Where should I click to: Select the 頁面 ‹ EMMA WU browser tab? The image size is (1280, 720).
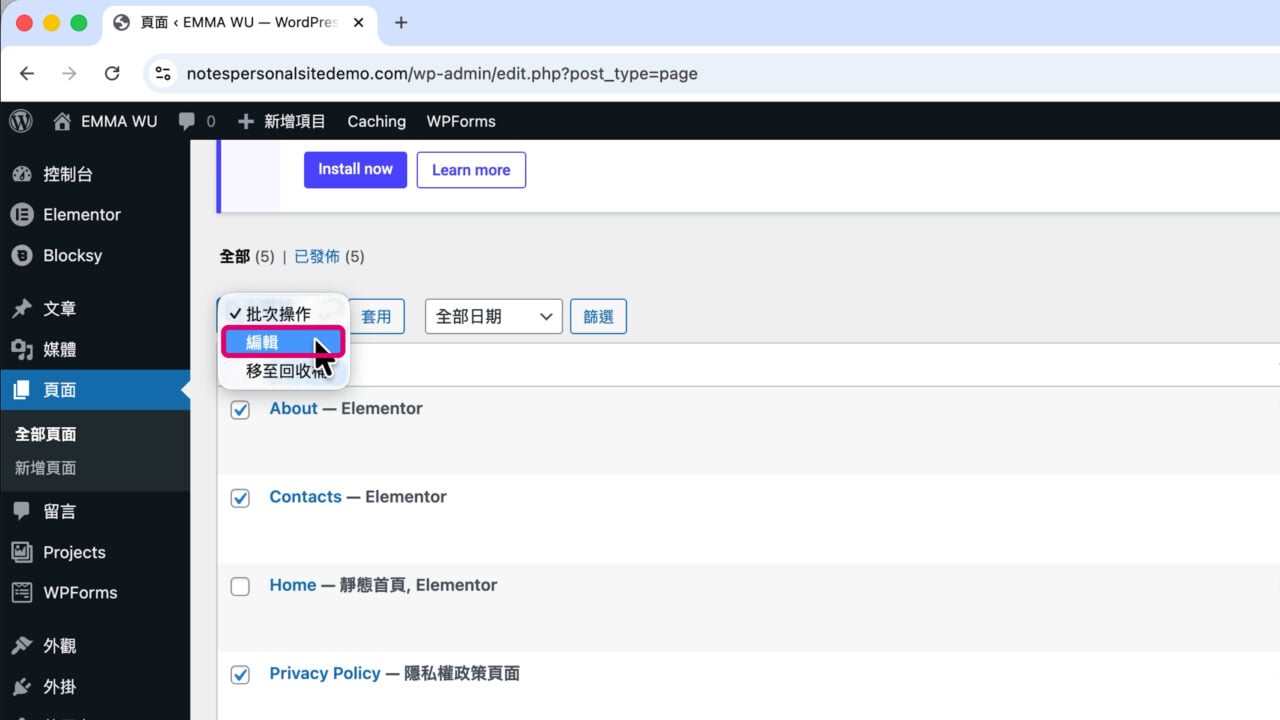[x=240, y=22]
